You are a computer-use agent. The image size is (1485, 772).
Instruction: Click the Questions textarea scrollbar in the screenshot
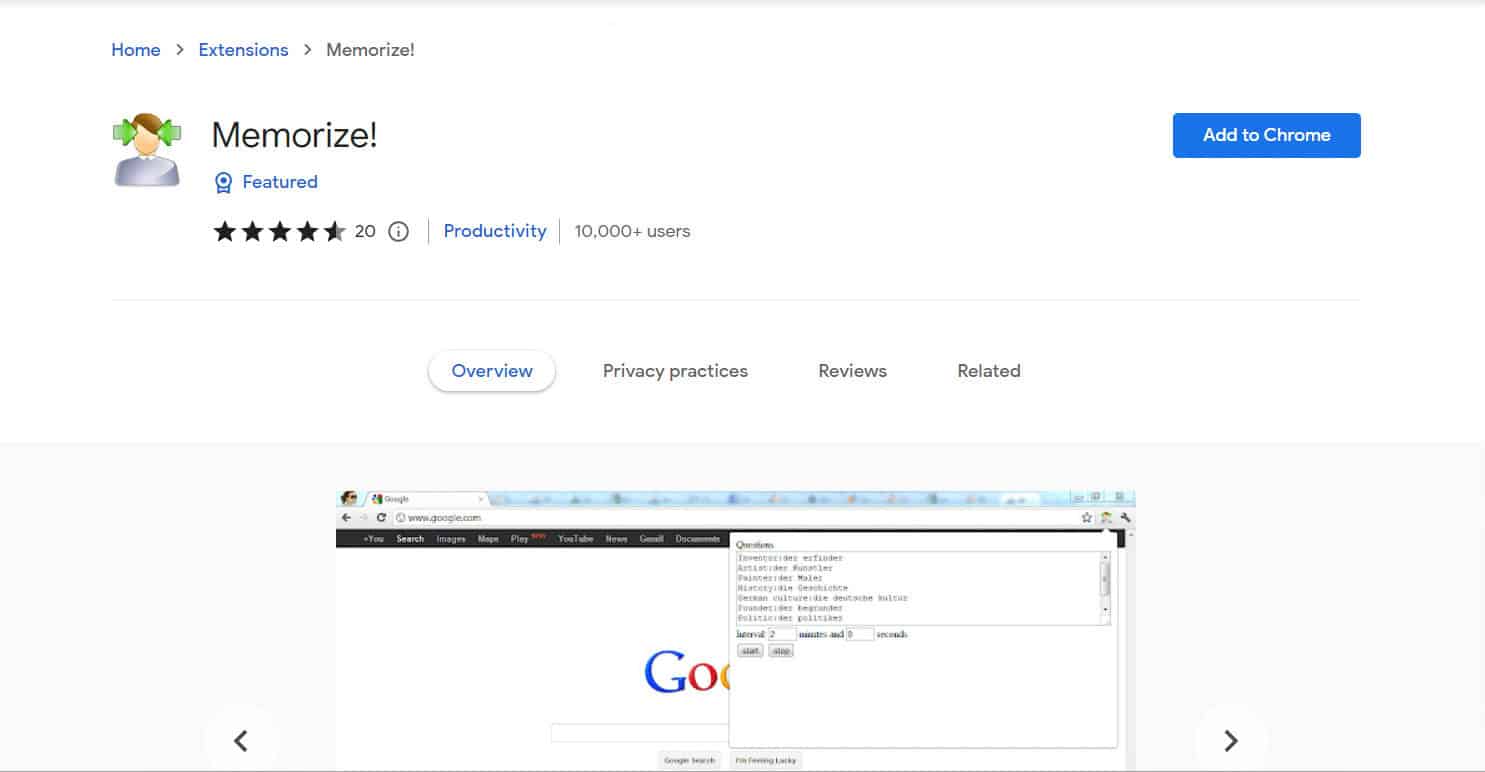click(1105, 583)
